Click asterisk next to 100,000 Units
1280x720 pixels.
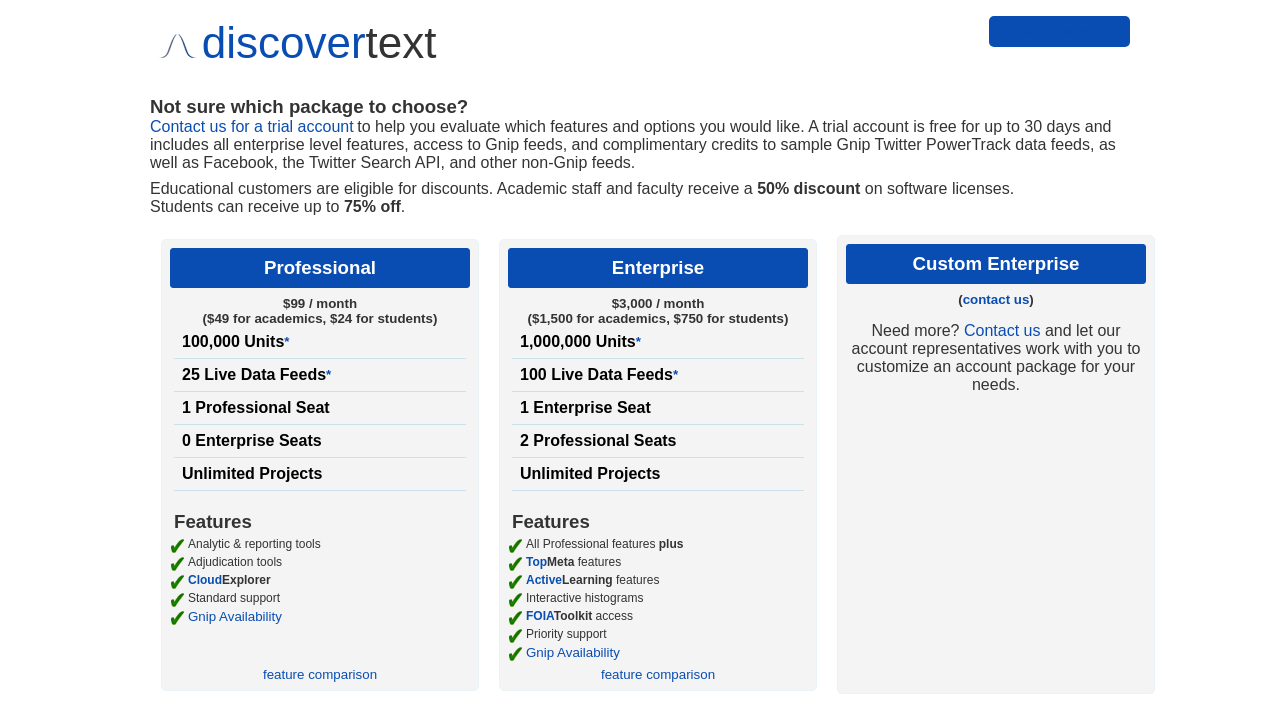pos(287,342)
